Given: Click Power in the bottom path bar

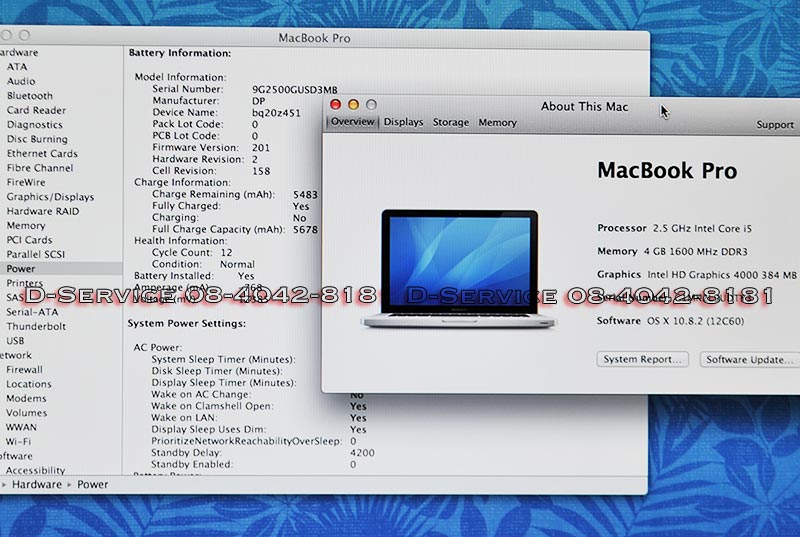Looking at the screenshot, I should [92, 484].
